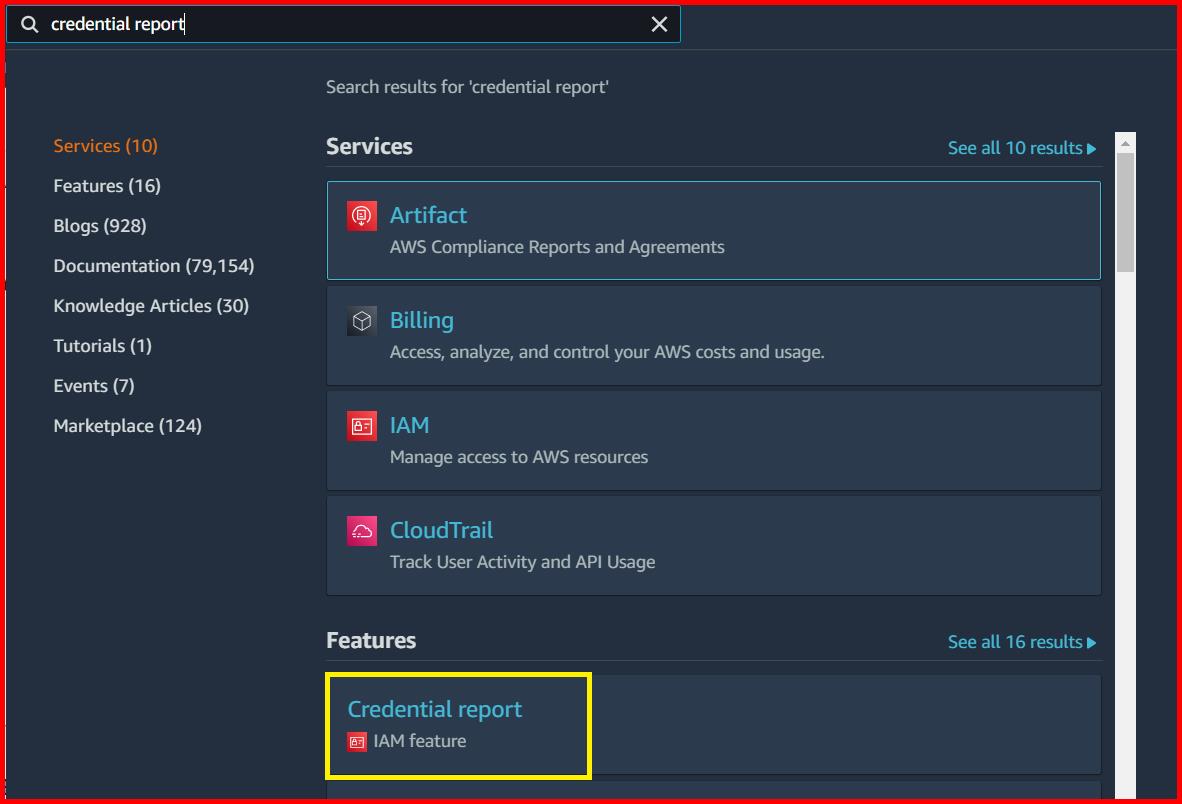The height and width of the screenshot is (804, 1182).
Task: Open the Credential report feature link
Action: 434,709
